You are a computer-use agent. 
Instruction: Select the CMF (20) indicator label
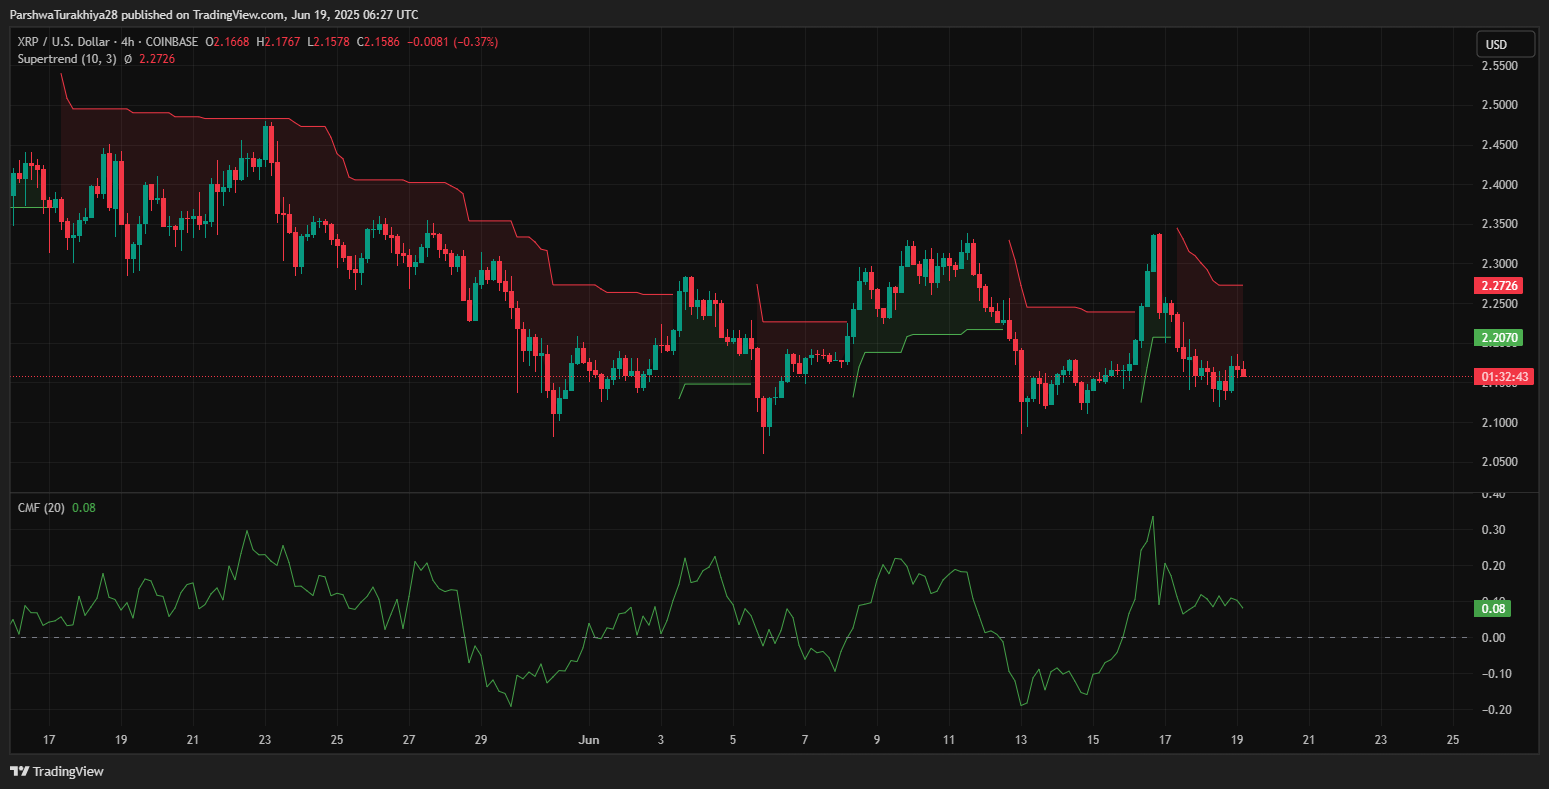pos(41,508)
